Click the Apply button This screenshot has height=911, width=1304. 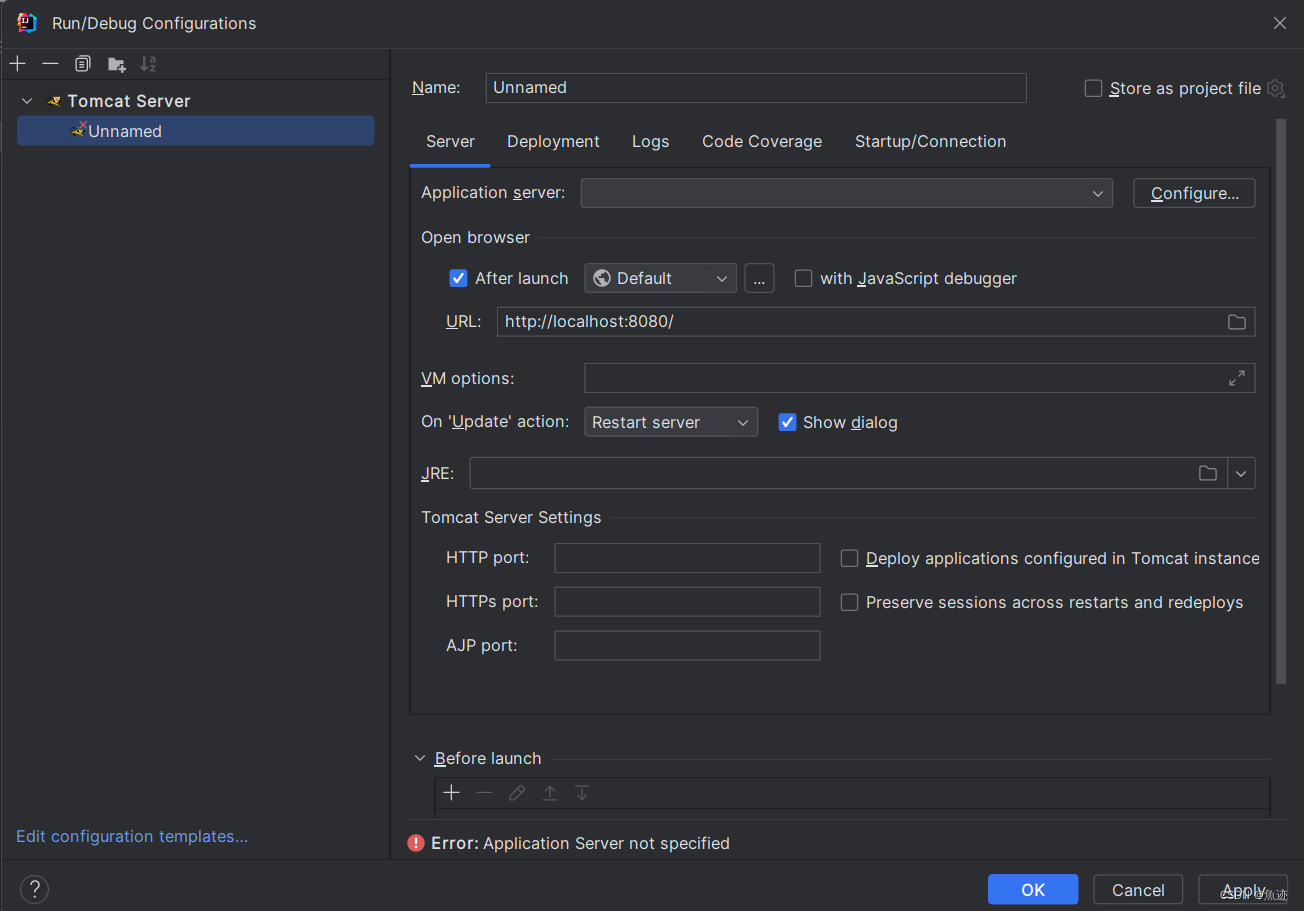pos(1244,889)
